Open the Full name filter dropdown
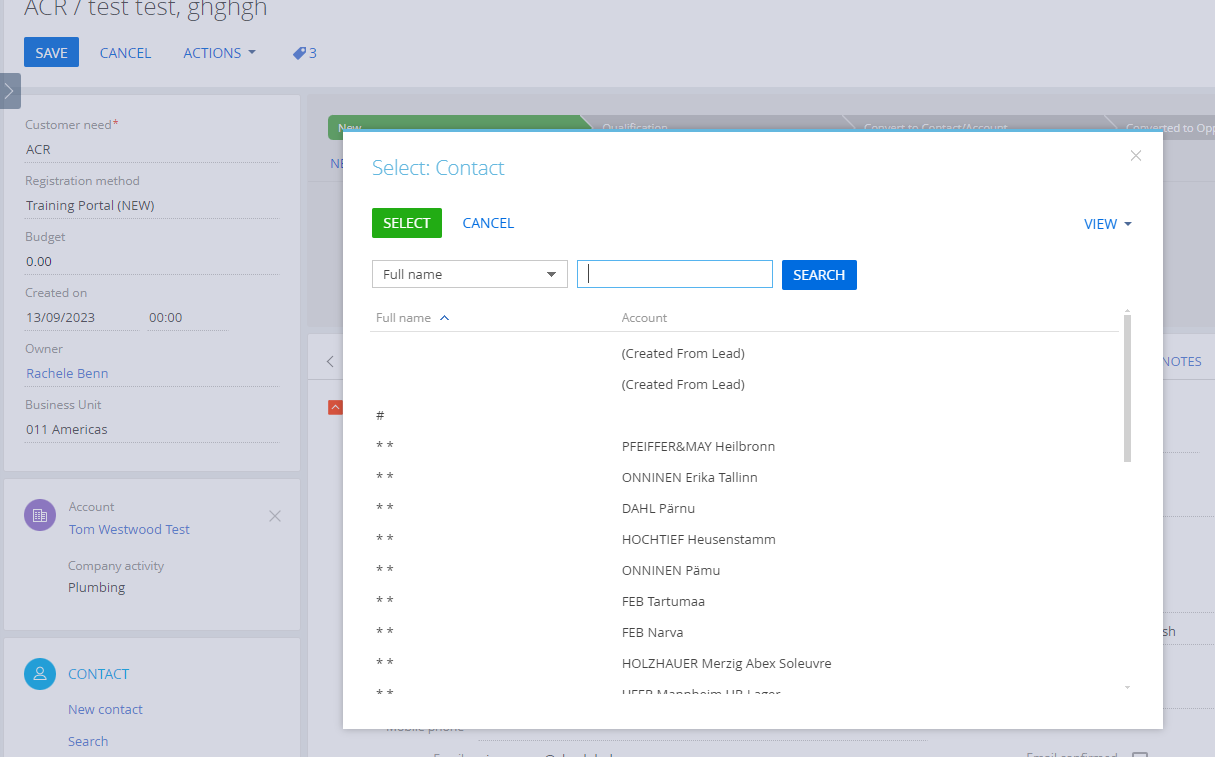 (470, 274)
